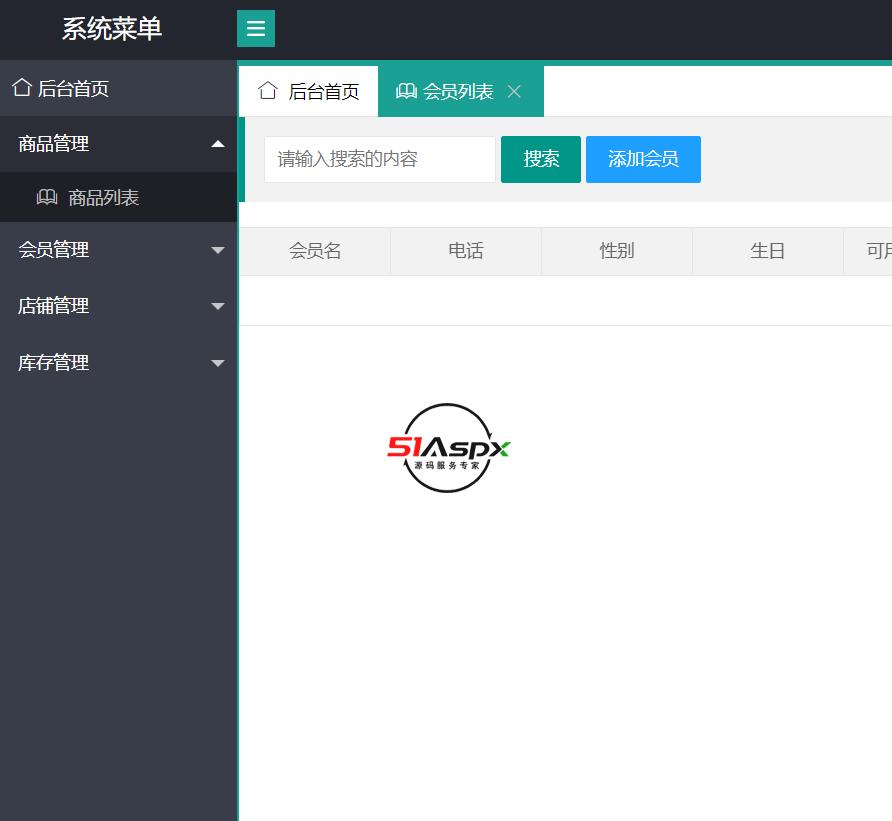Click the 搜索 search button
Viewport: 892px width, 821px height.
(540, 159)
